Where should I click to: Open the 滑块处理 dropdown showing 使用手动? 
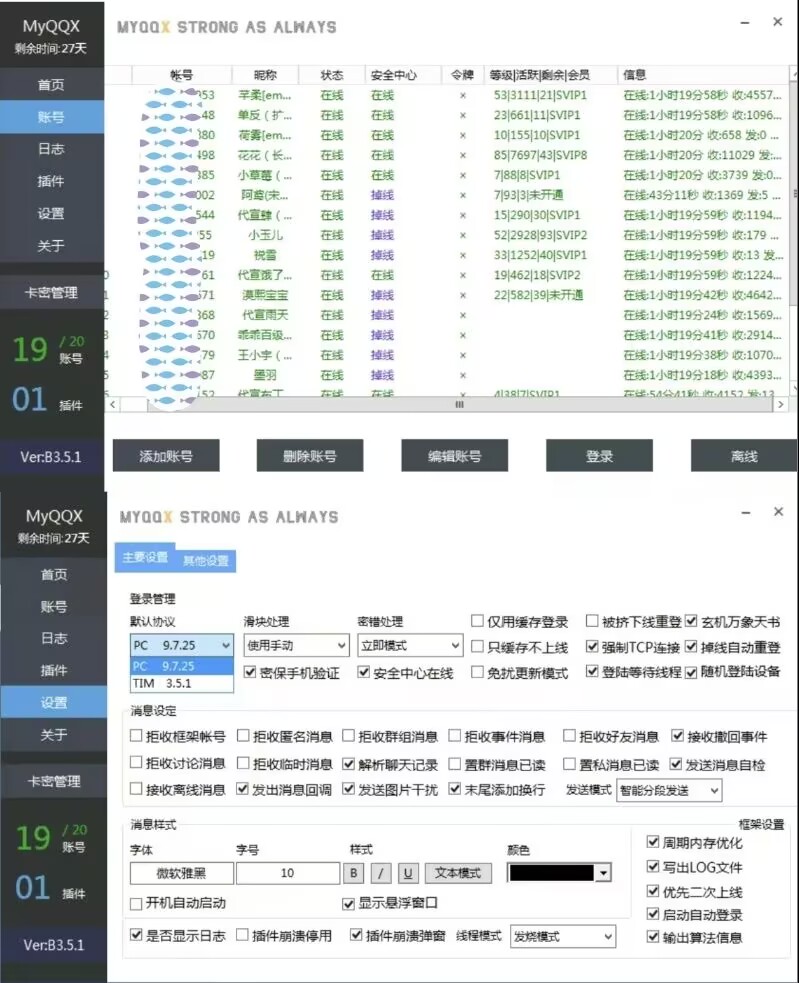pos(296,646)
